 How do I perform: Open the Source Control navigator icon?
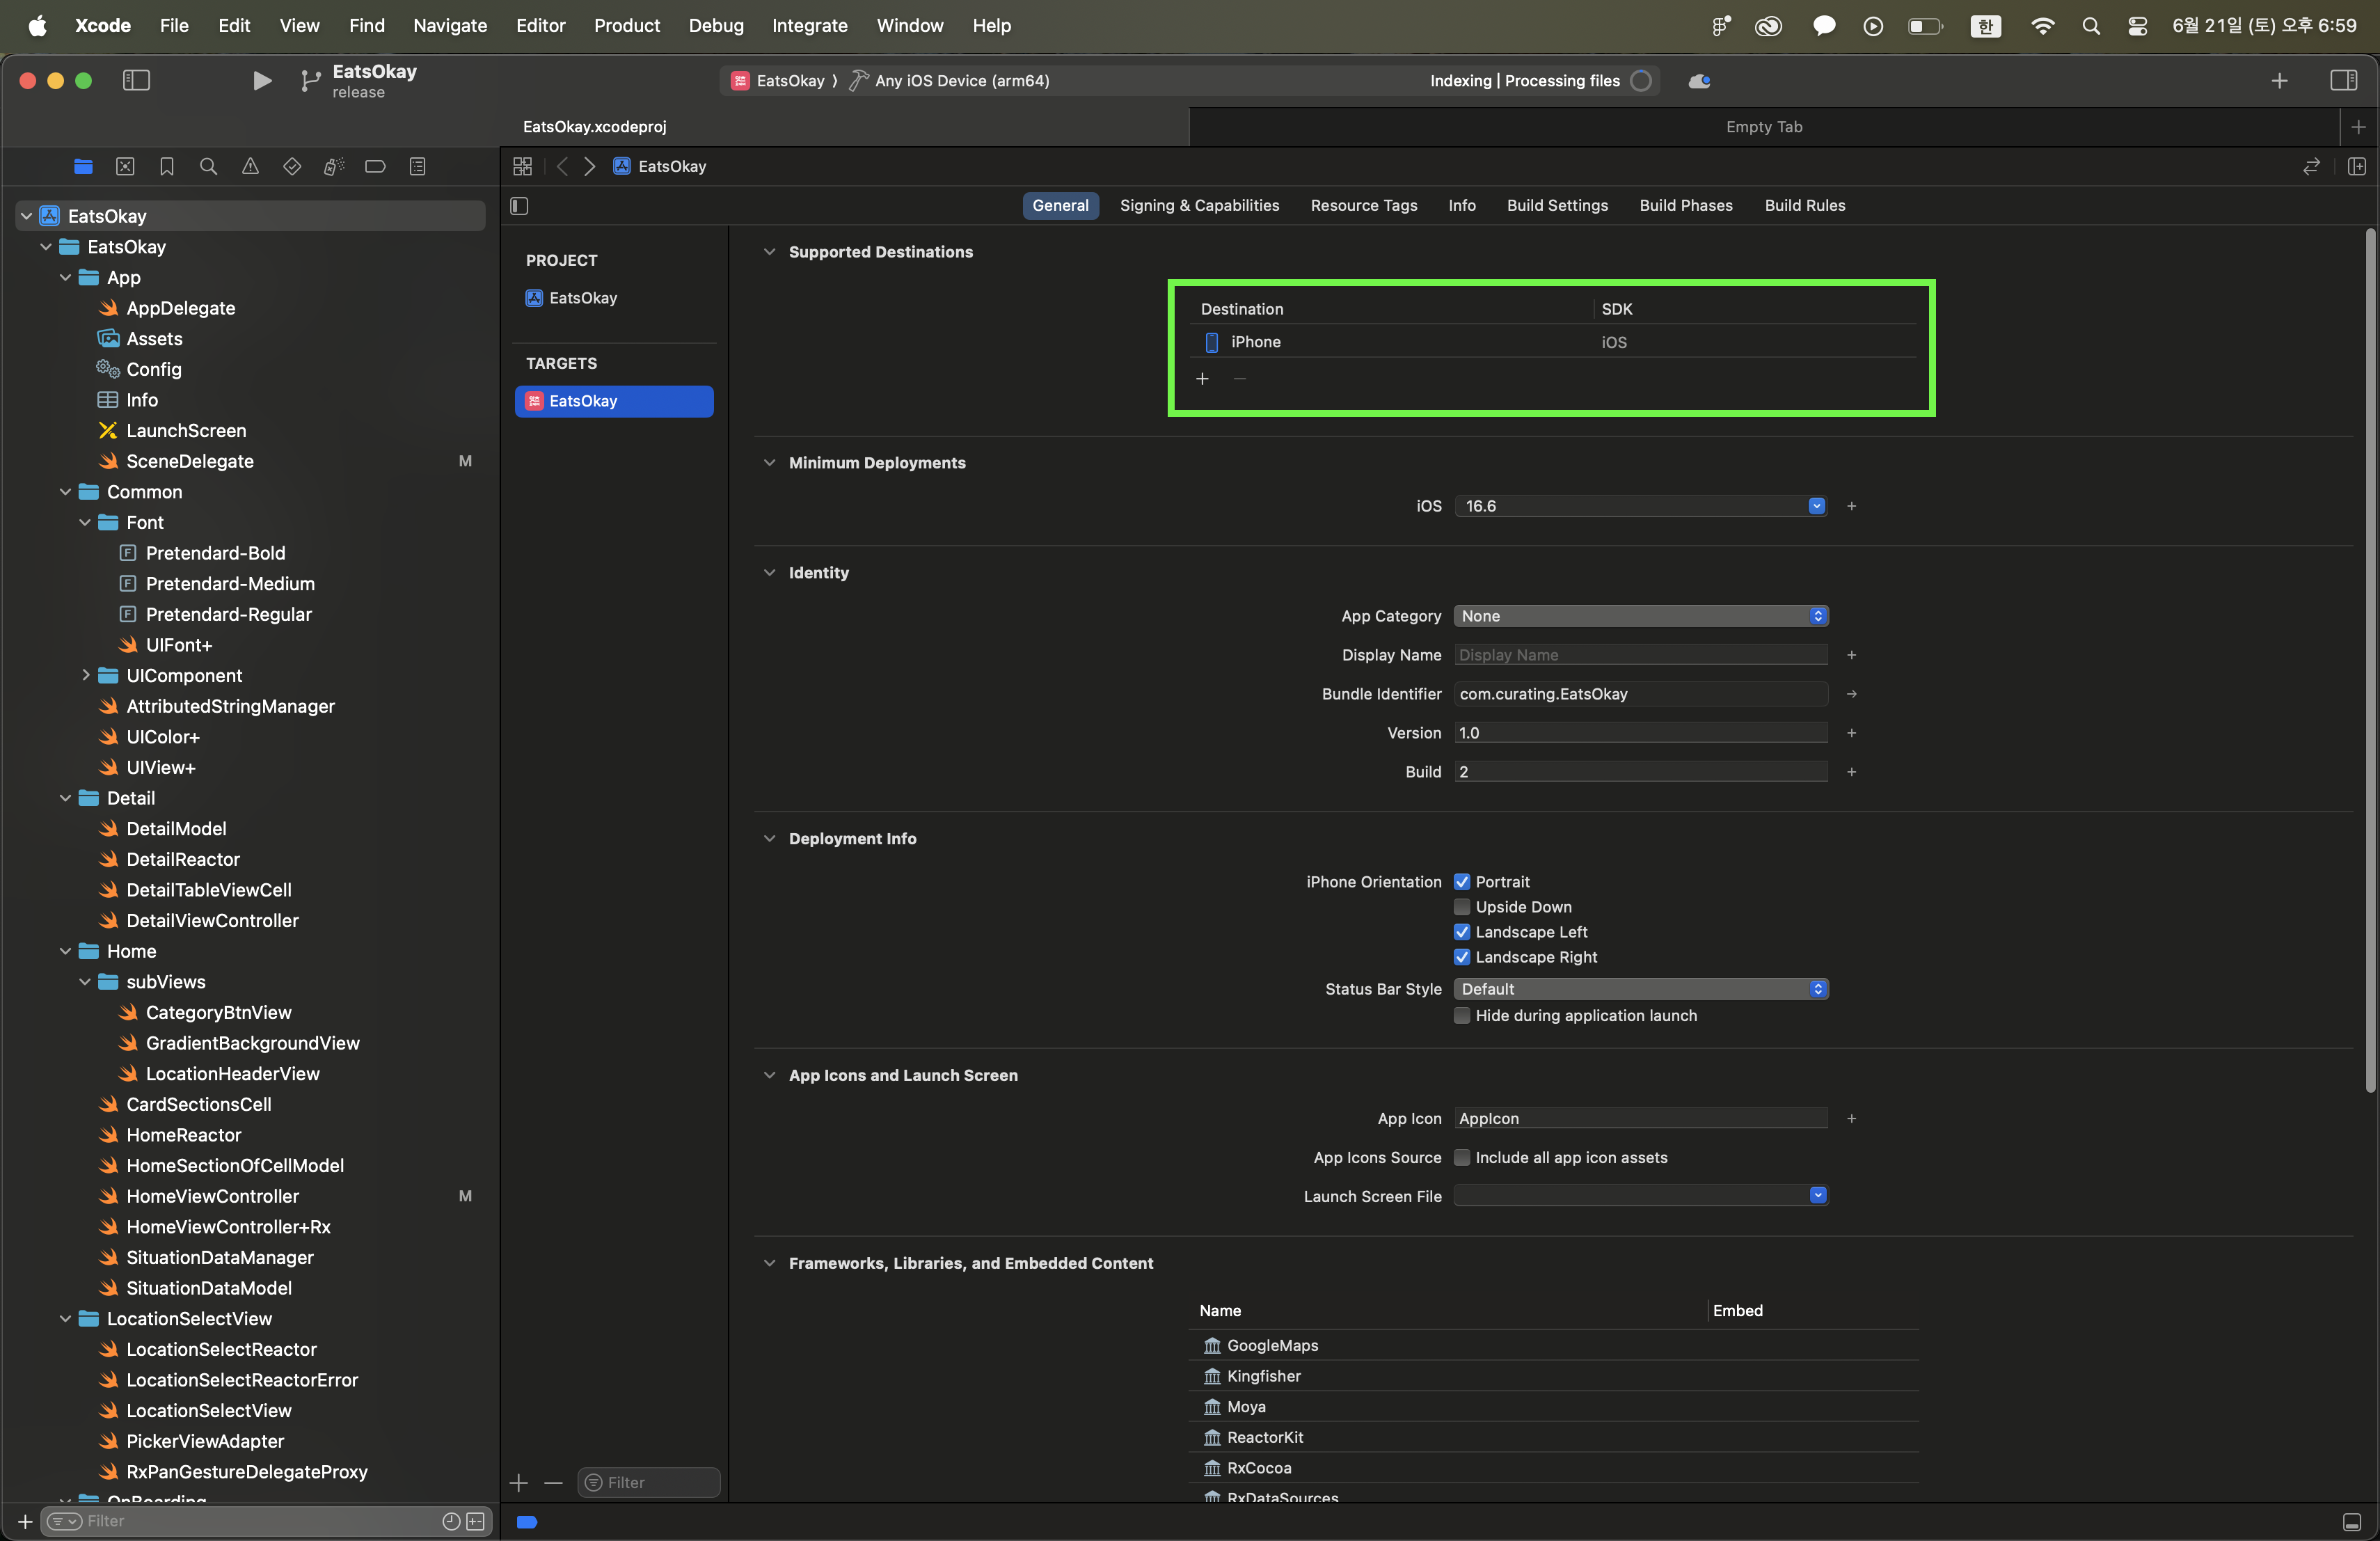(125, 167)
